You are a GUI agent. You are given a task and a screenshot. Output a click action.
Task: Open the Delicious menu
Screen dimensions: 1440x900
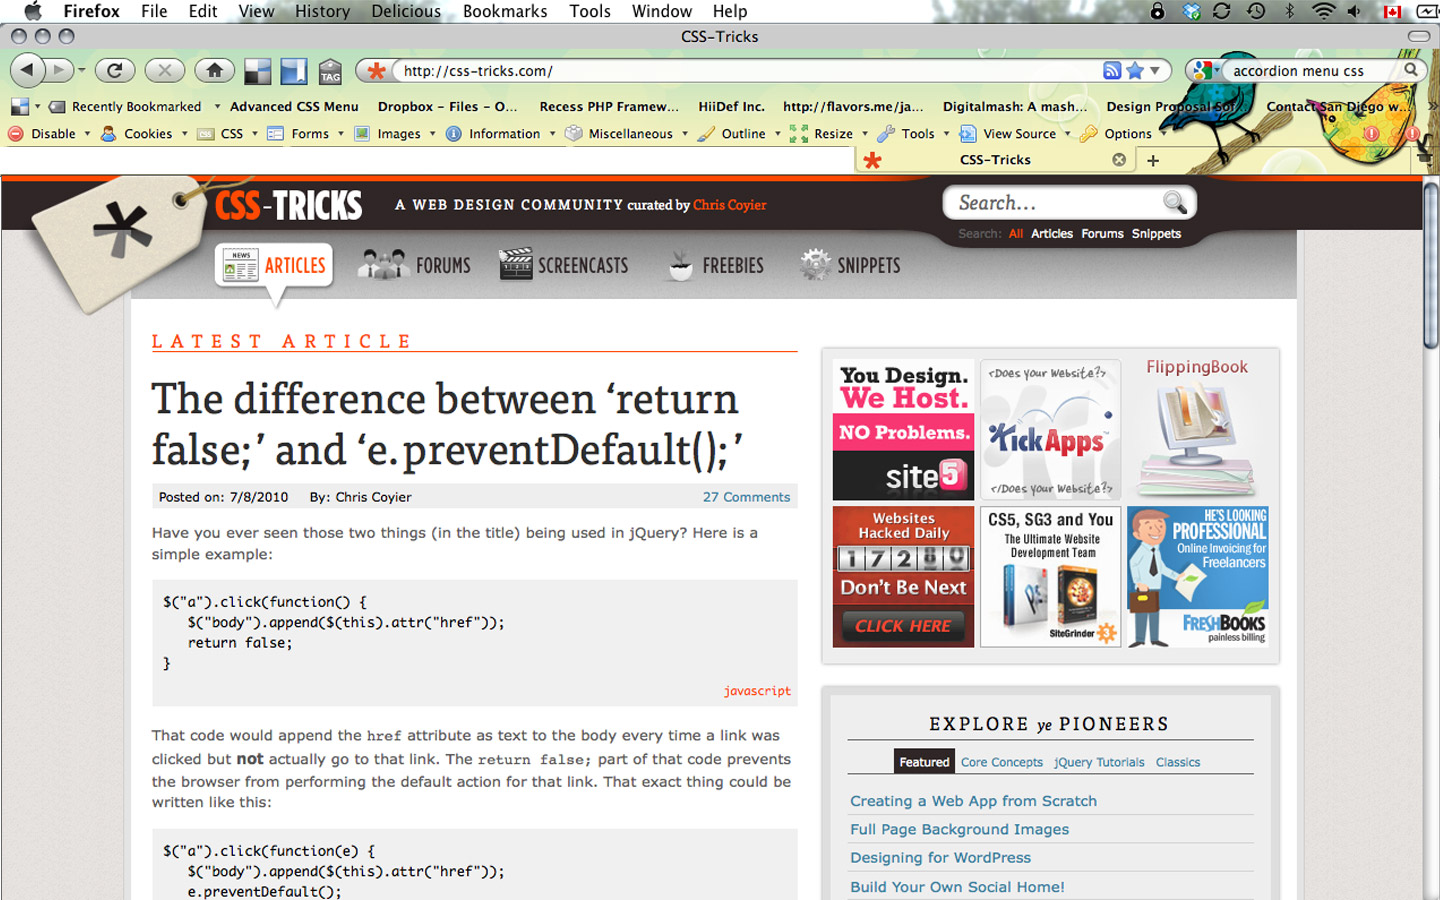406,11
